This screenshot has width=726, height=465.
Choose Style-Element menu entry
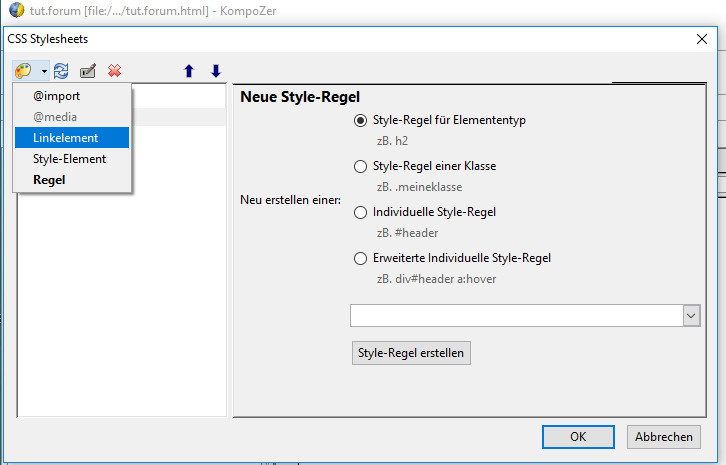(x=72, y=159)
